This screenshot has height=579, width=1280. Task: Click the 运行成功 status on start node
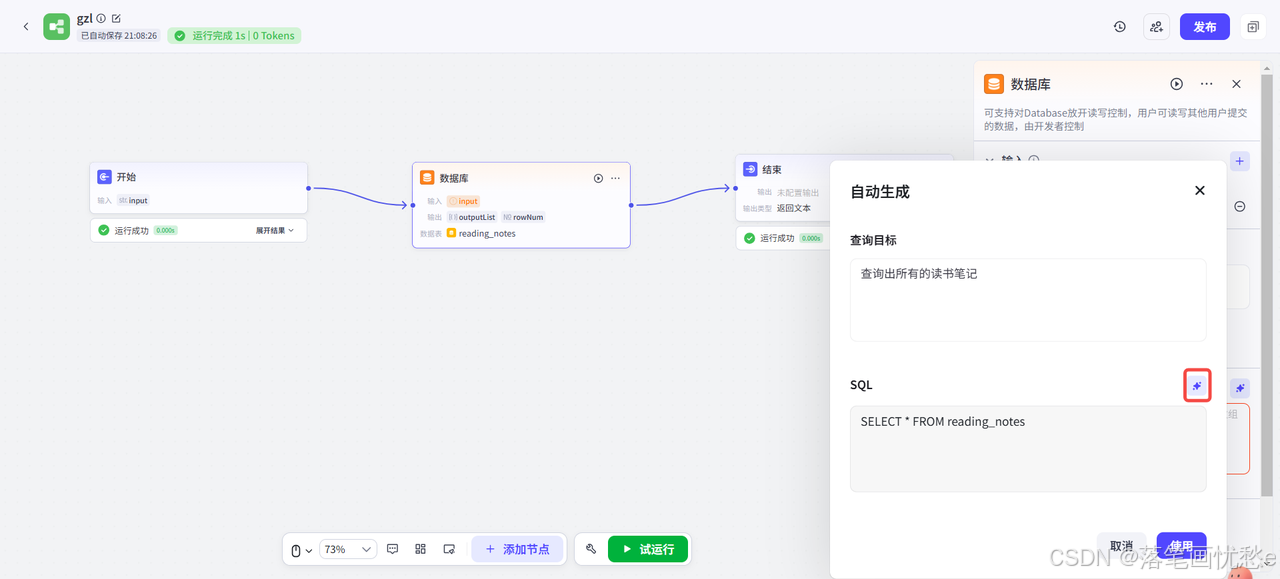pyautogui.click(x=131, y=230)
